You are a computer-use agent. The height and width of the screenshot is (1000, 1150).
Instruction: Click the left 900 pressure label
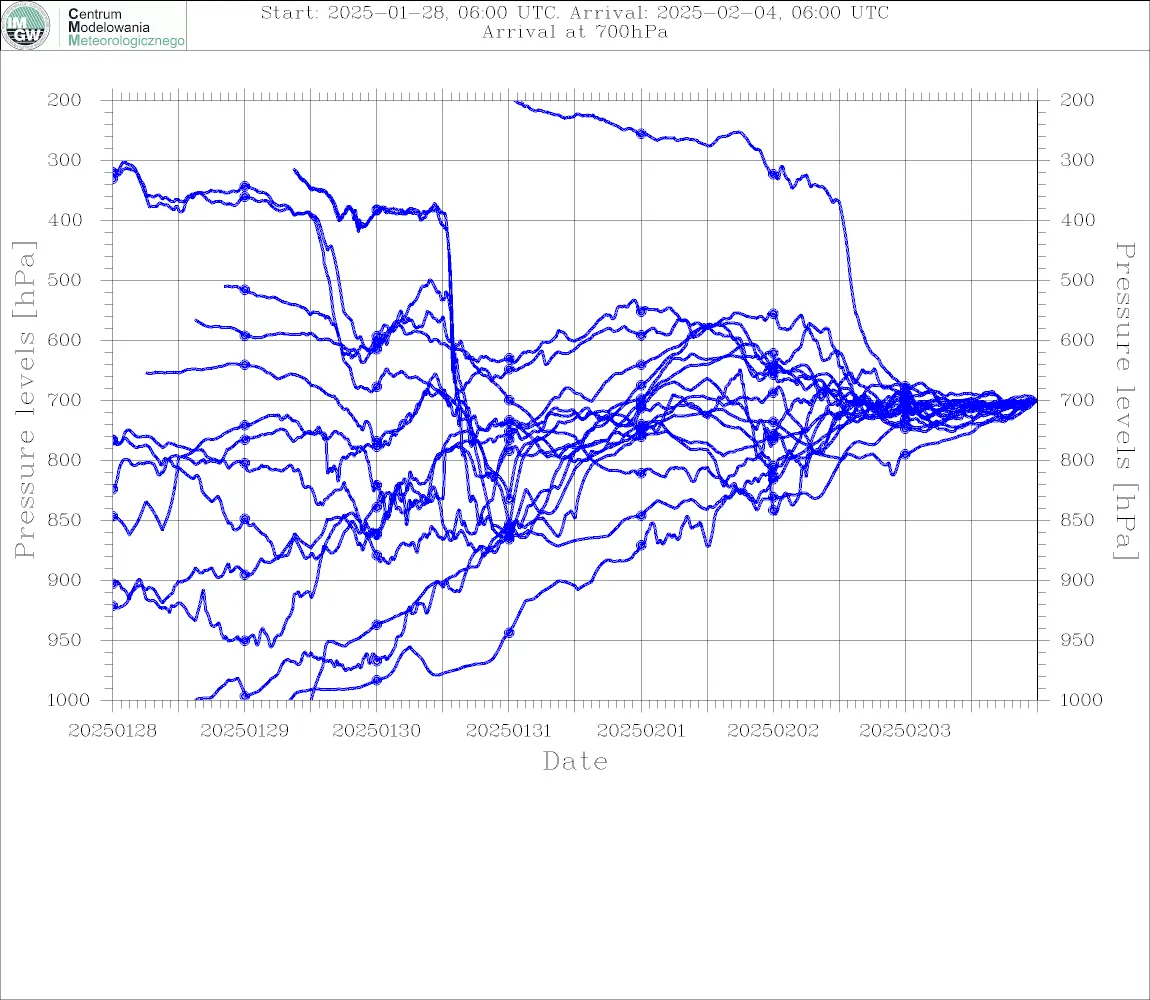64,580
